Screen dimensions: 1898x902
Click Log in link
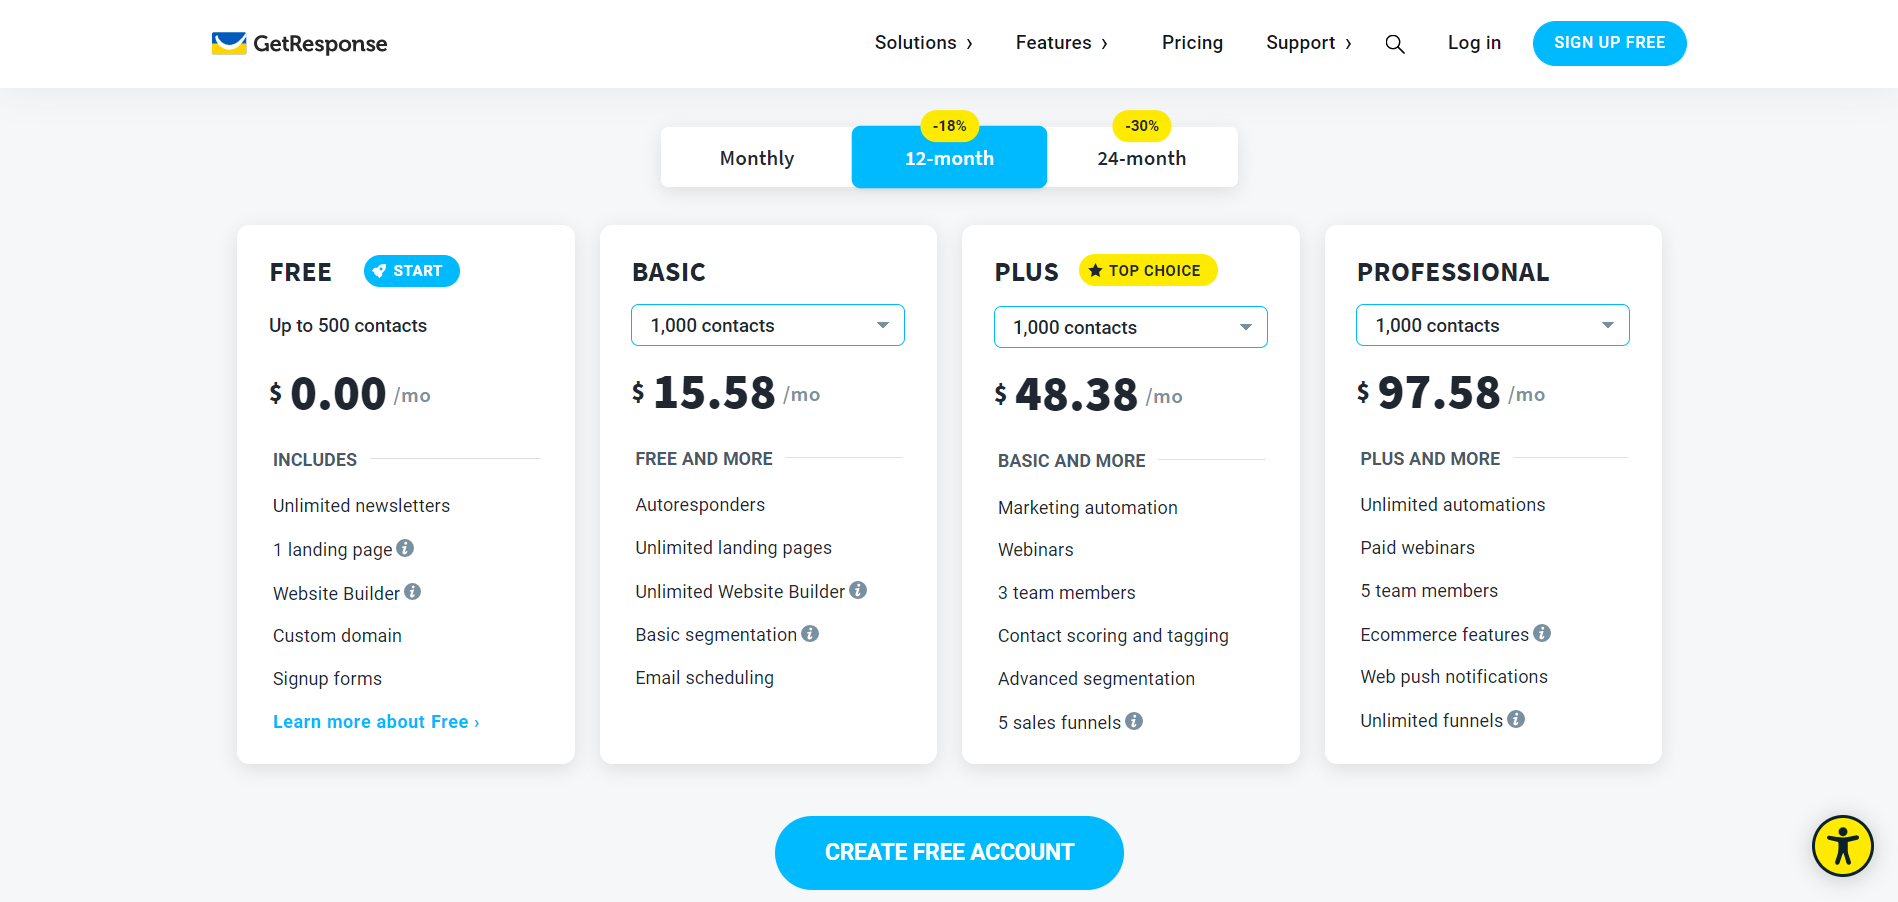[1474, 43]
